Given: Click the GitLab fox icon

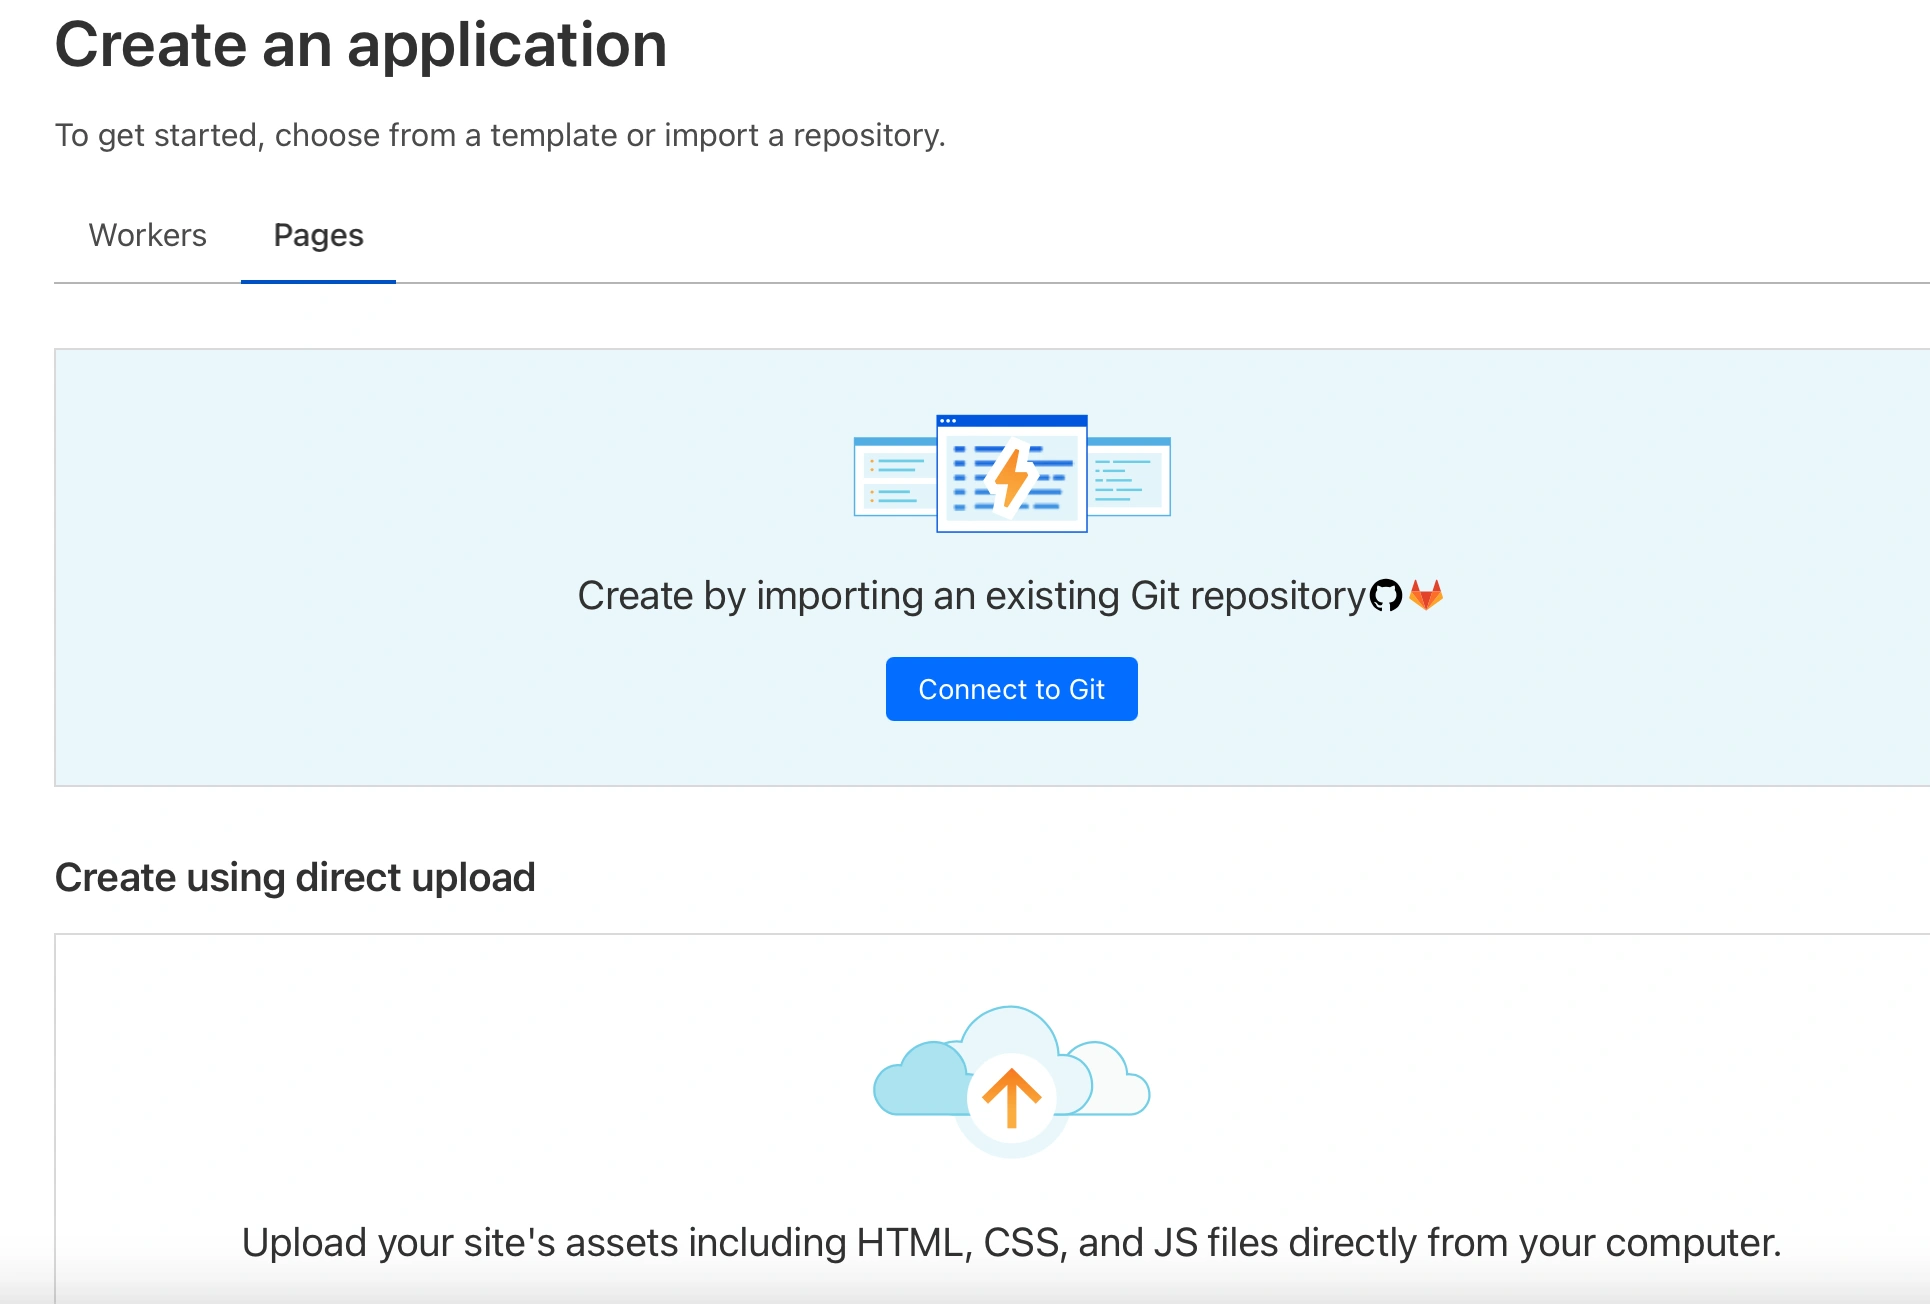Looking at the screenshot, I should pos(1426,595).
